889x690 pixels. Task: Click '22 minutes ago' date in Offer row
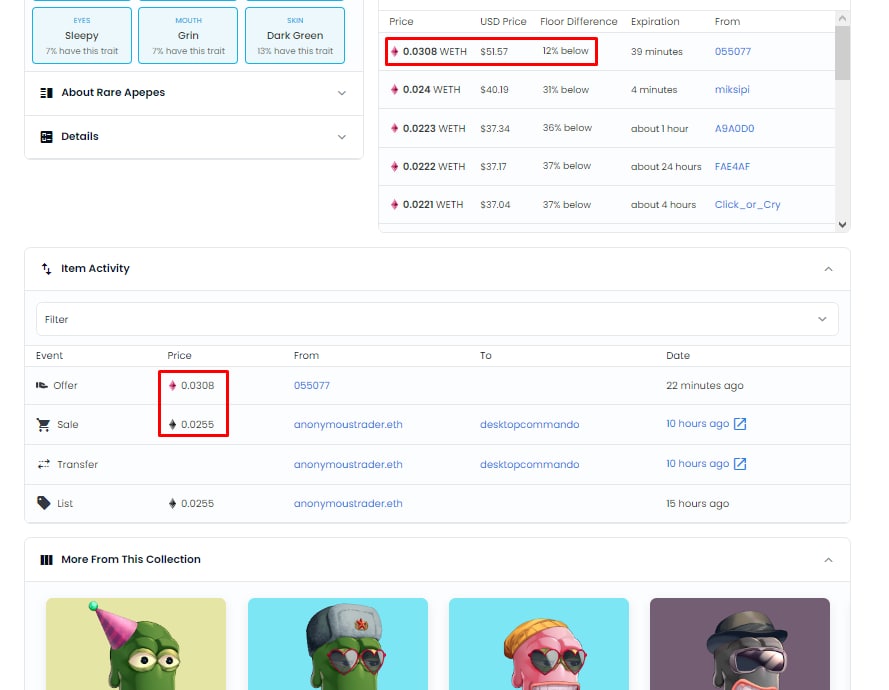[705, 386]
